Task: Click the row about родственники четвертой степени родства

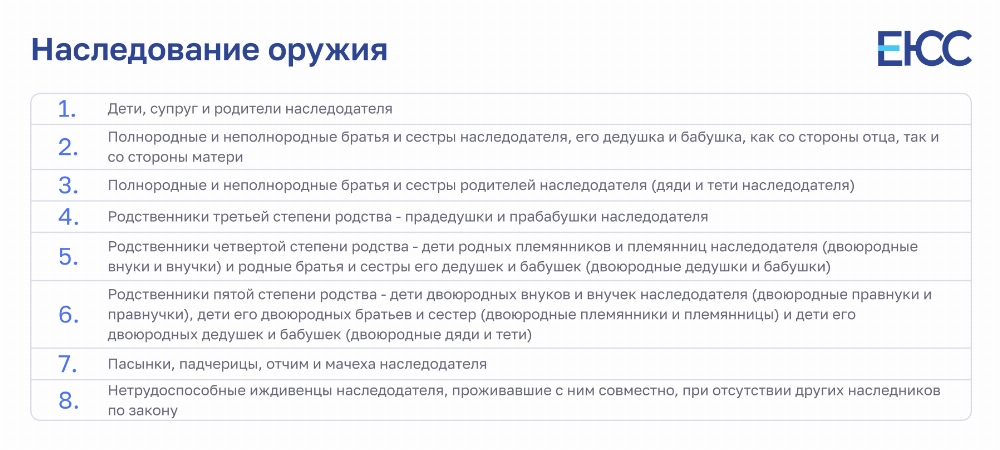Action: pos(501,256)
